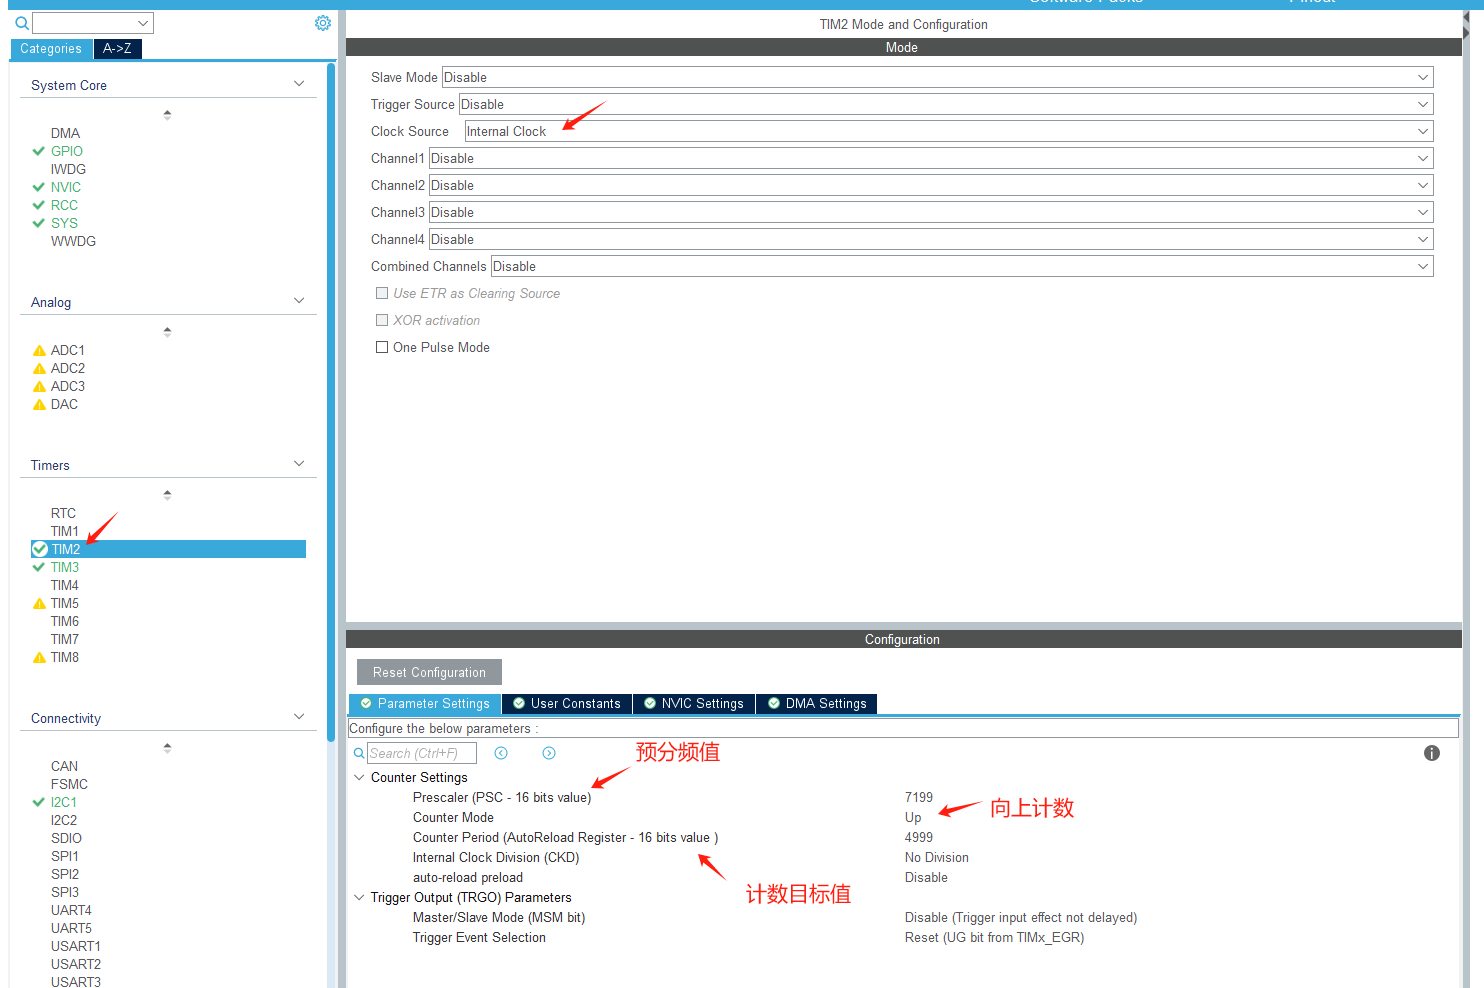Click the sort arrows under System Core

pyautogui.click(x=167, y=114)
